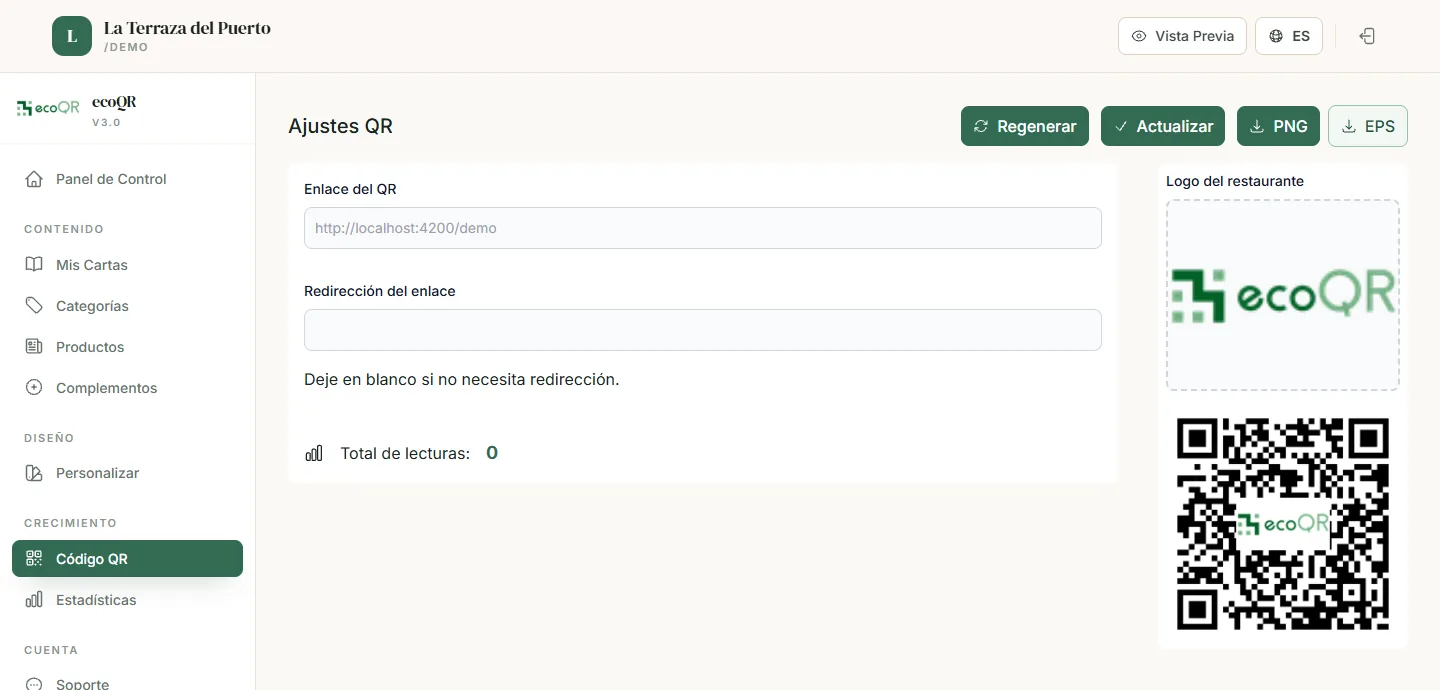Click the Enlace del QR field
Screen dimensions: 1440x690
pyautogui.click(x=703, y=228)
